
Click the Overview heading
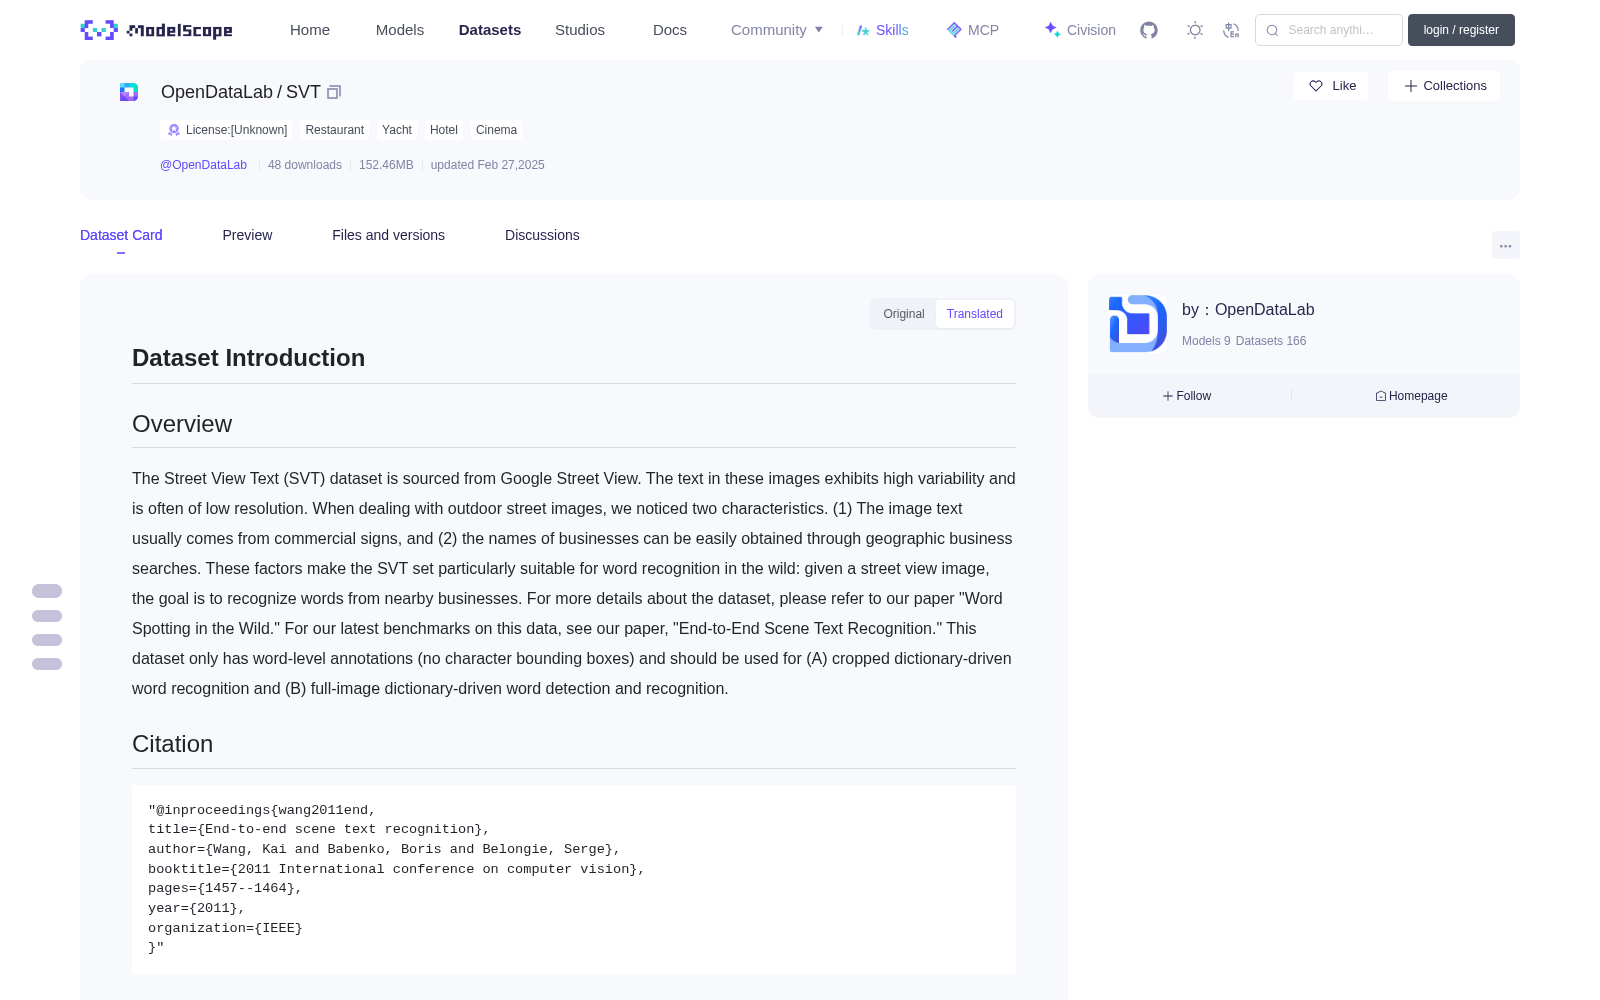[x=182, y=424]
